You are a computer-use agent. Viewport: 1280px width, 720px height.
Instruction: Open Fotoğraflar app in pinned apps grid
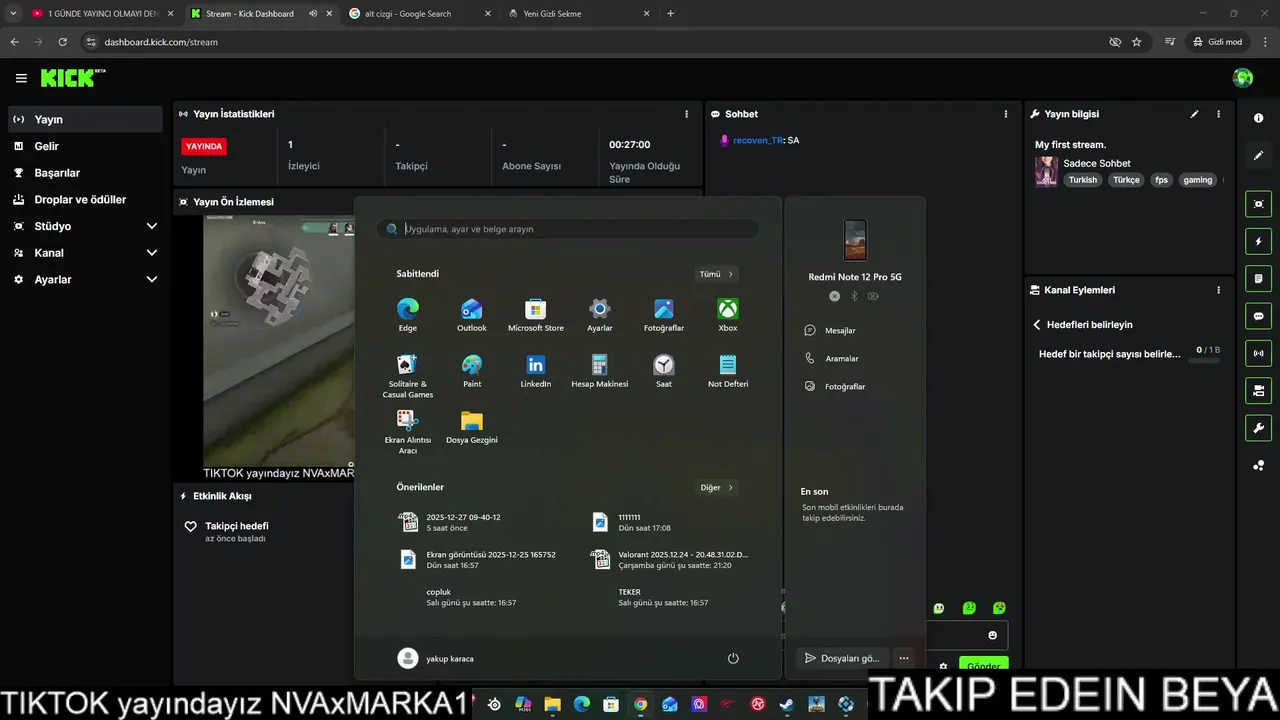664,315
